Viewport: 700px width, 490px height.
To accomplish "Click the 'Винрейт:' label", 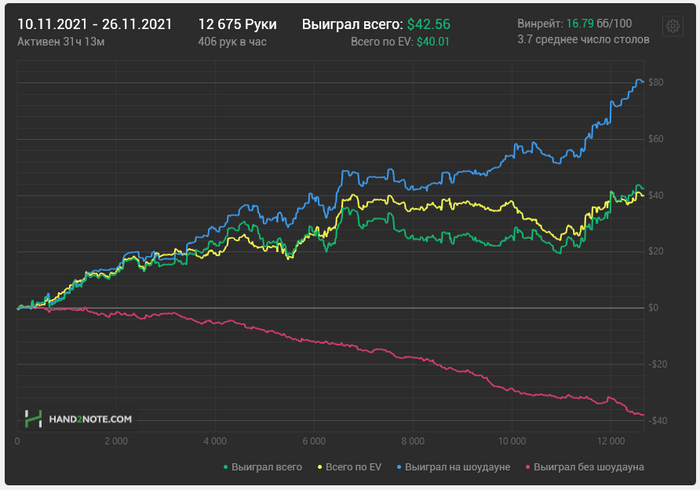I will coord(540,23).
